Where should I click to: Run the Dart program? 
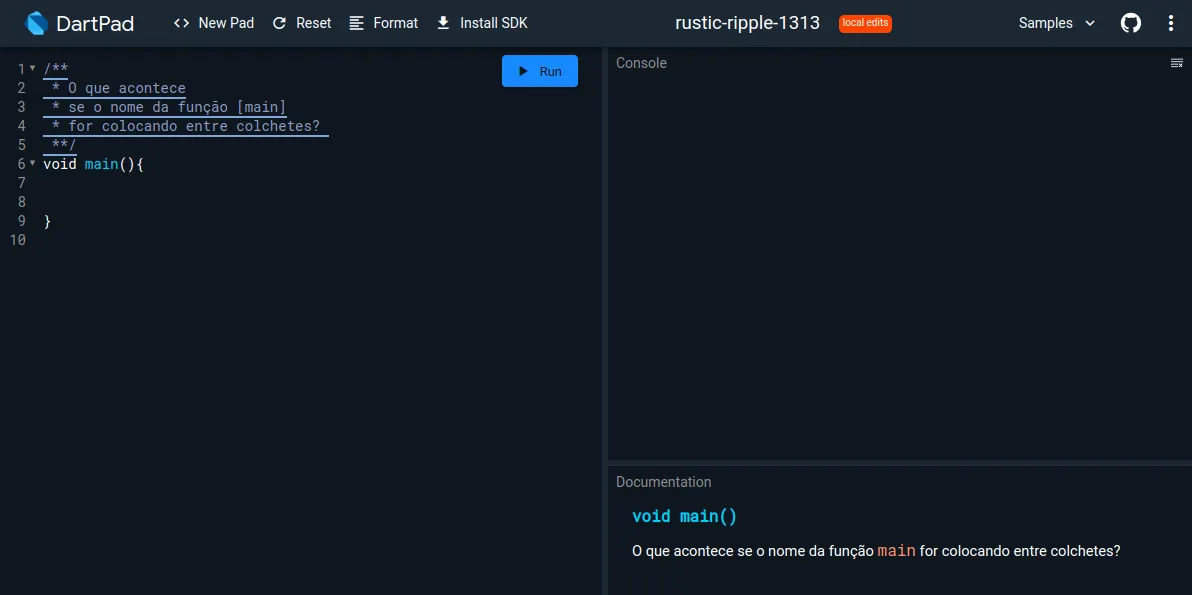540,71
